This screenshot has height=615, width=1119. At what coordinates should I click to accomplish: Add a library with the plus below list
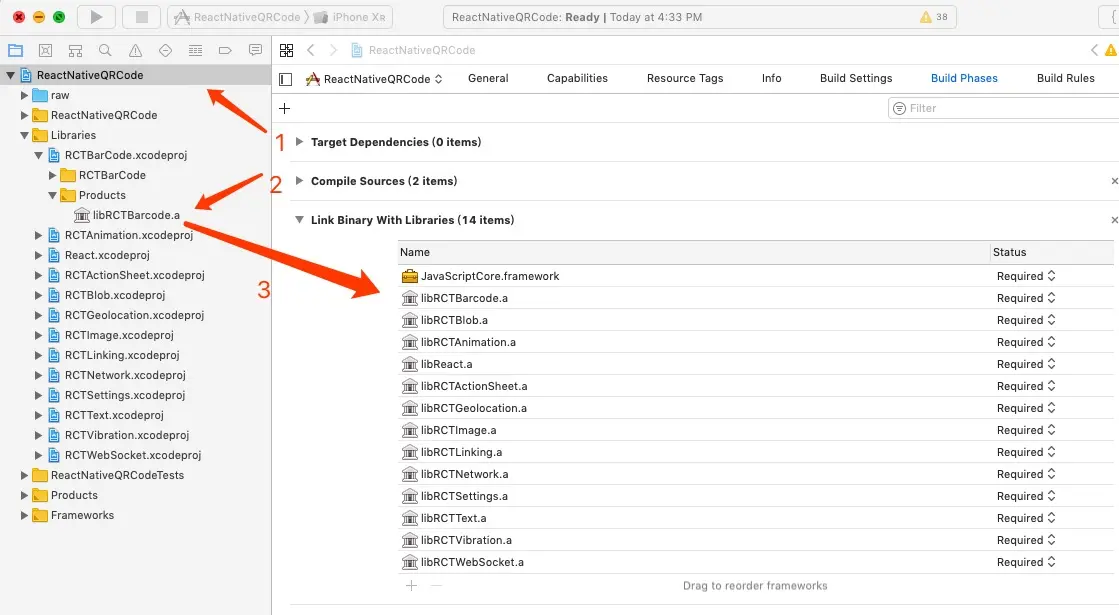tap(411, 586)
